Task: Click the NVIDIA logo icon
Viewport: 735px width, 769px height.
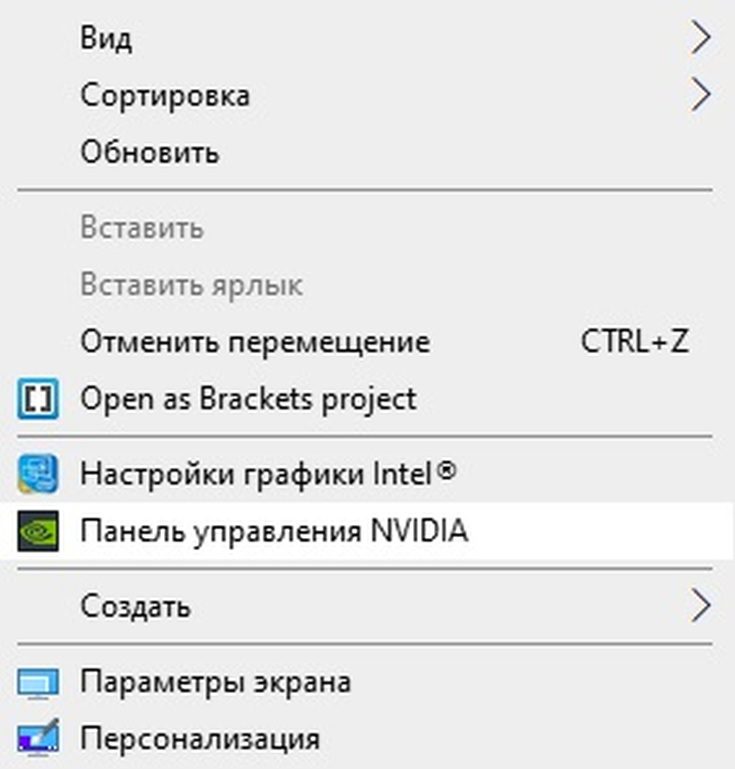Action: tap(38, 531)
